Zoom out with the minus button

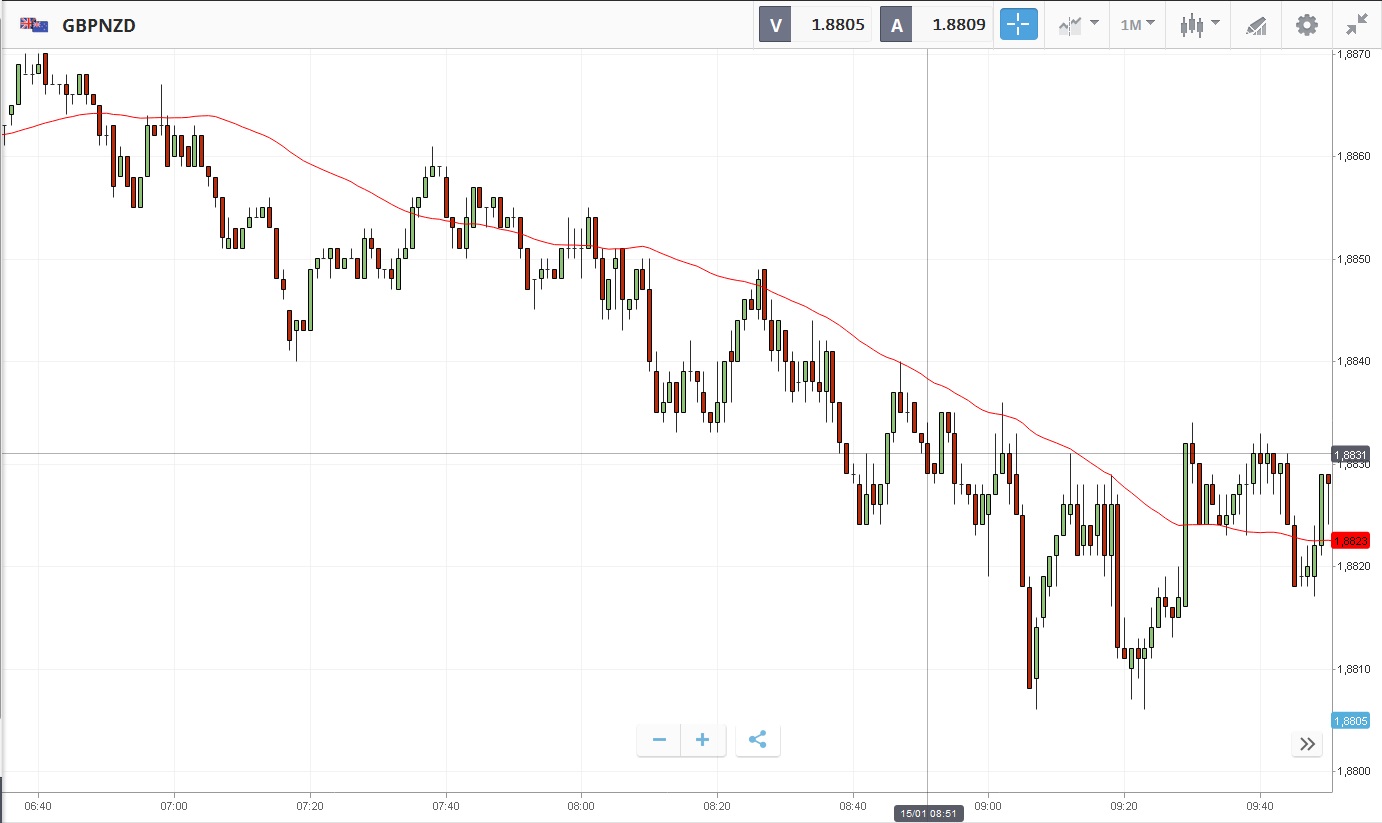pyautogui.click(x=659, y=740)
